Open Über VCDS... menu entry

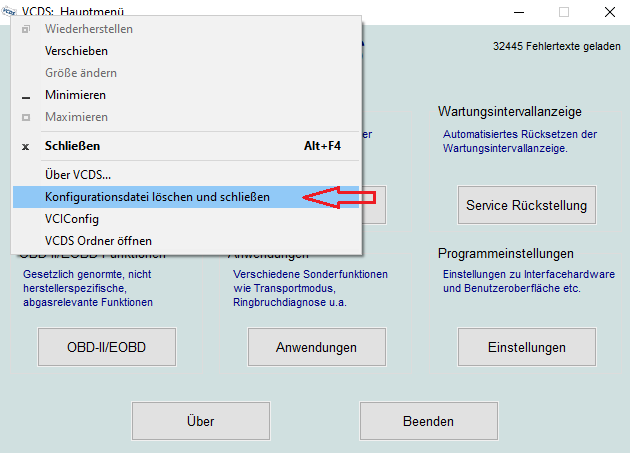click(186, 175)
